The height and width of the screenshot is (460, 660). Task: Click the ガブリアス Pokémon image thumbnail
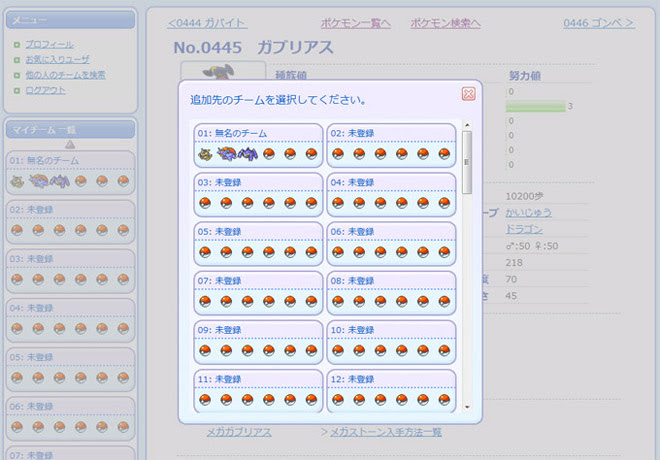click(x=223, y=71)
